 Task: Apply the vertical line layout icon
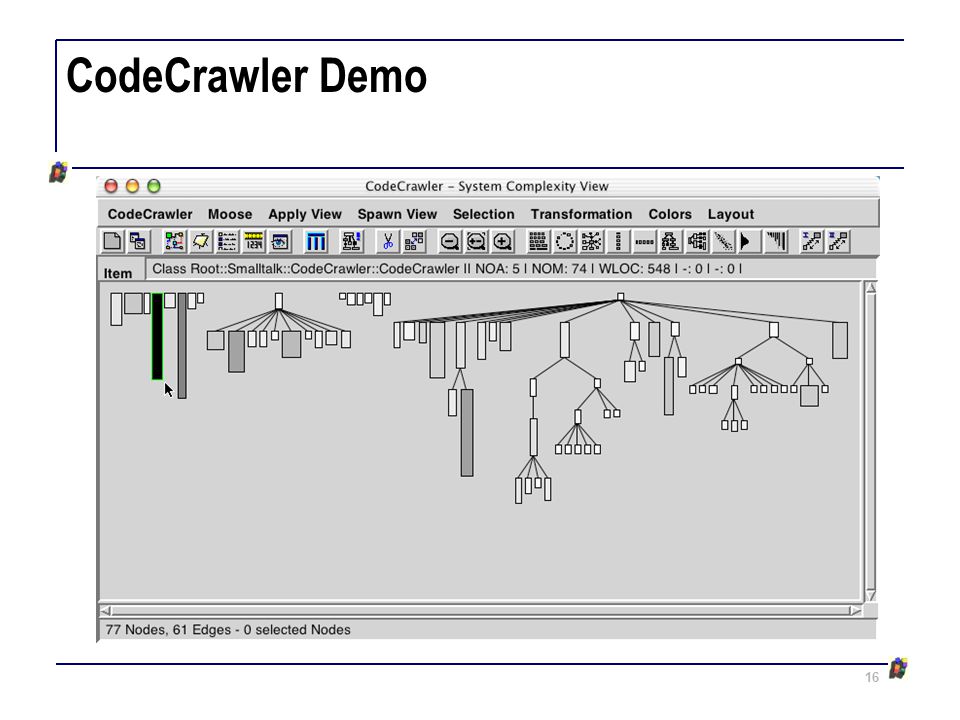(x=618, y=241)
